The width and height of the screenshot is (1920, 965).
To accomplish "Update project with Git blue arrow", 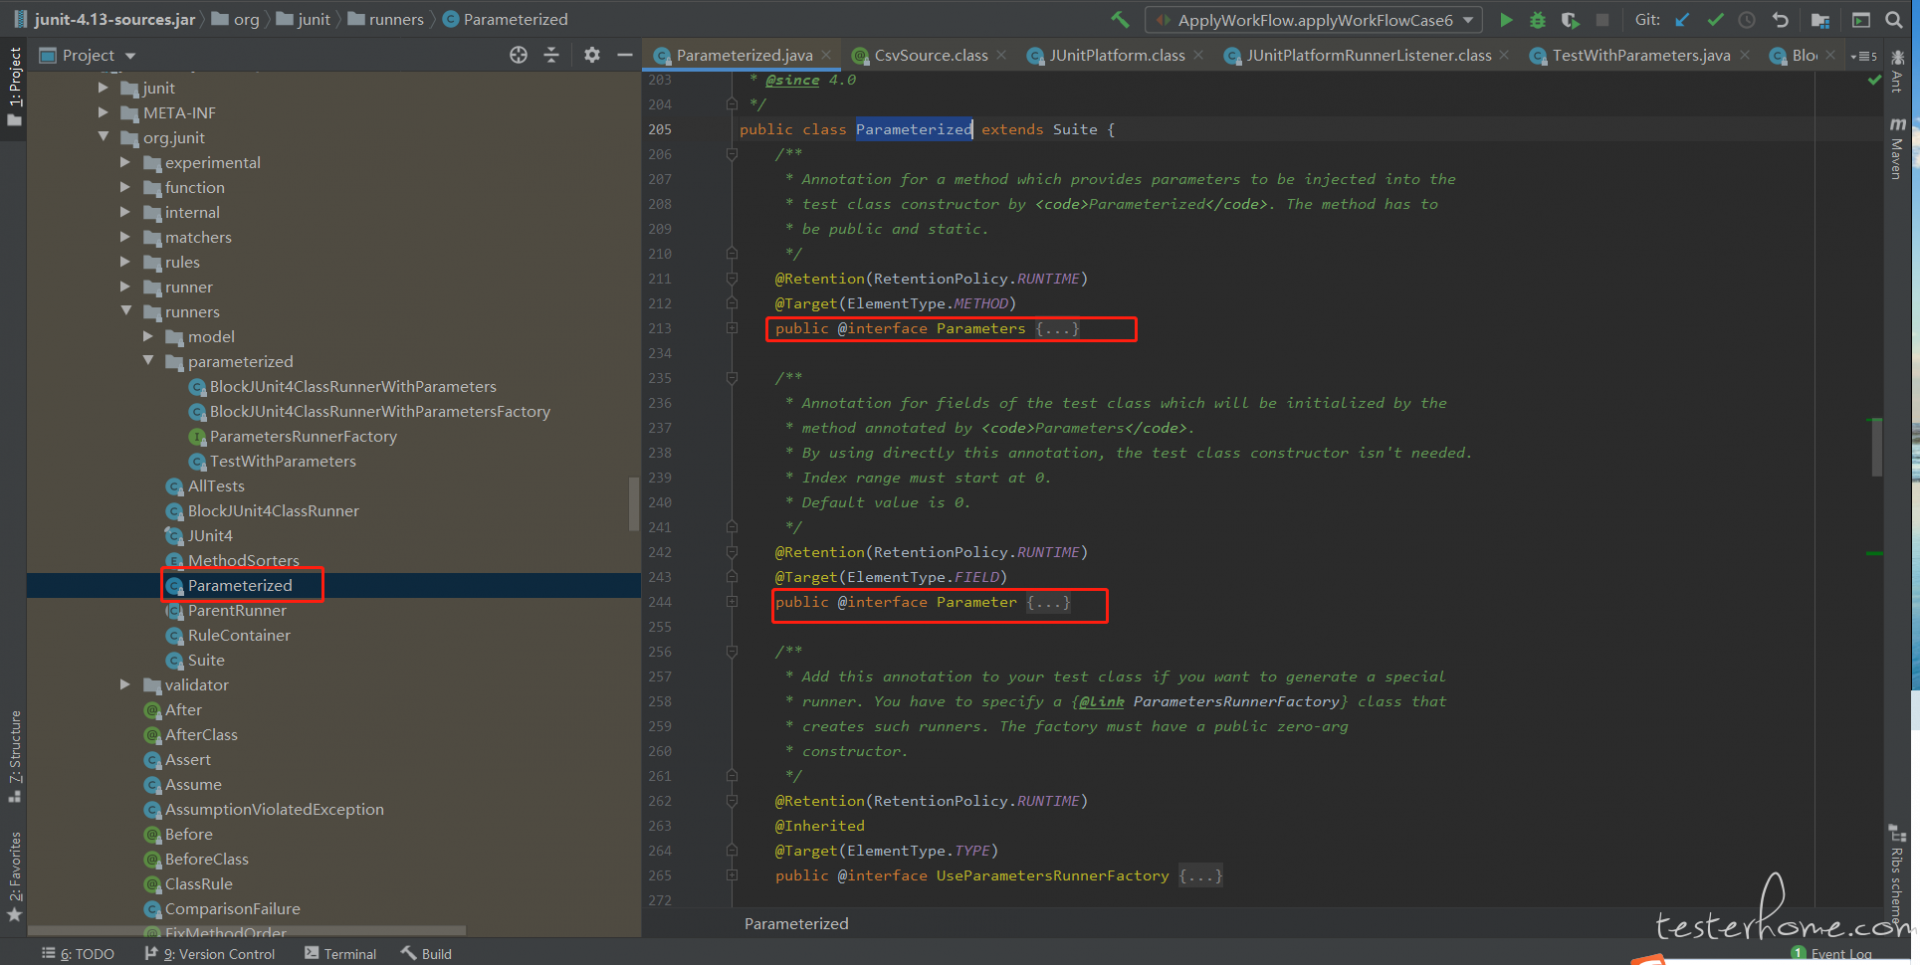I will 1682,19.
